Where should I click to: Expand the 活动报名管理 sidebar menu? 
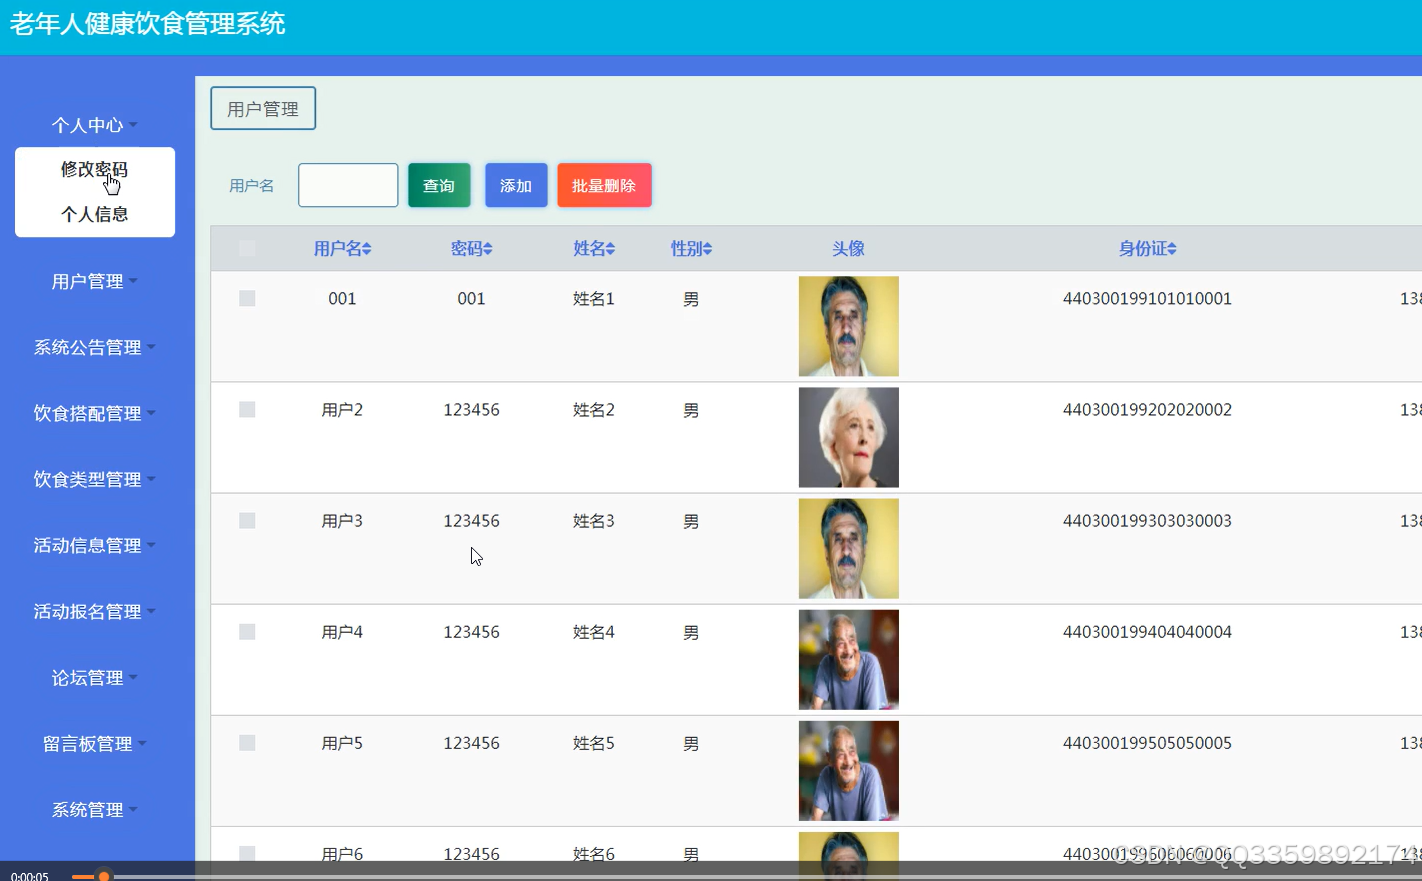[95, 612]
